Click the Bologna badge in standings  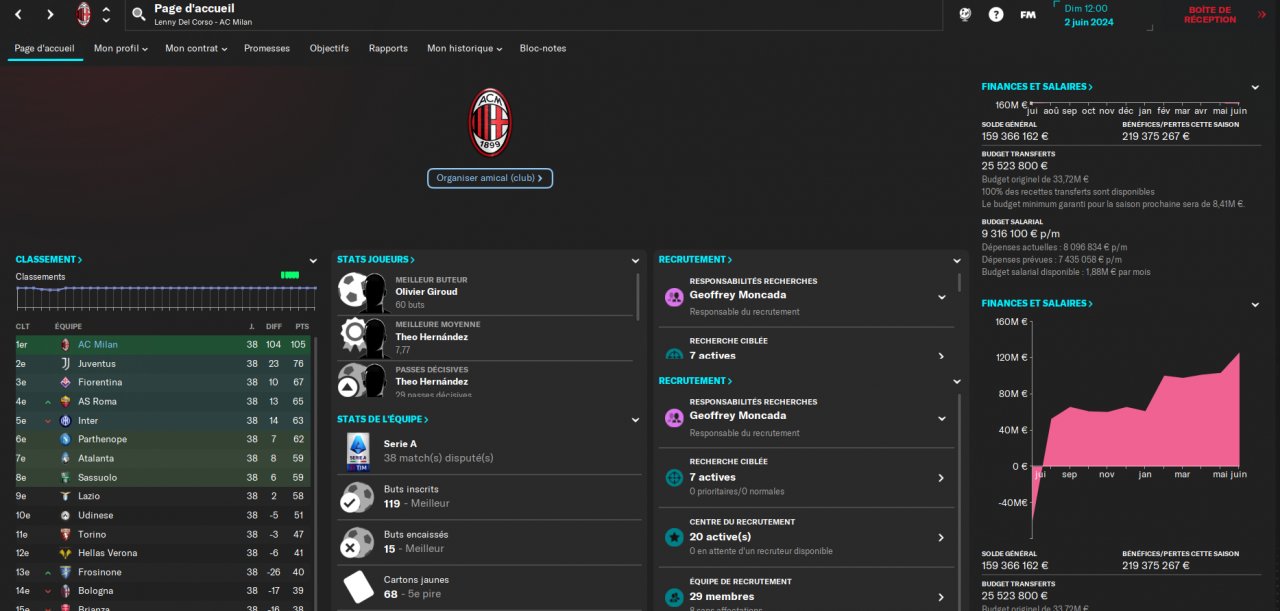(x=66, y=591)
